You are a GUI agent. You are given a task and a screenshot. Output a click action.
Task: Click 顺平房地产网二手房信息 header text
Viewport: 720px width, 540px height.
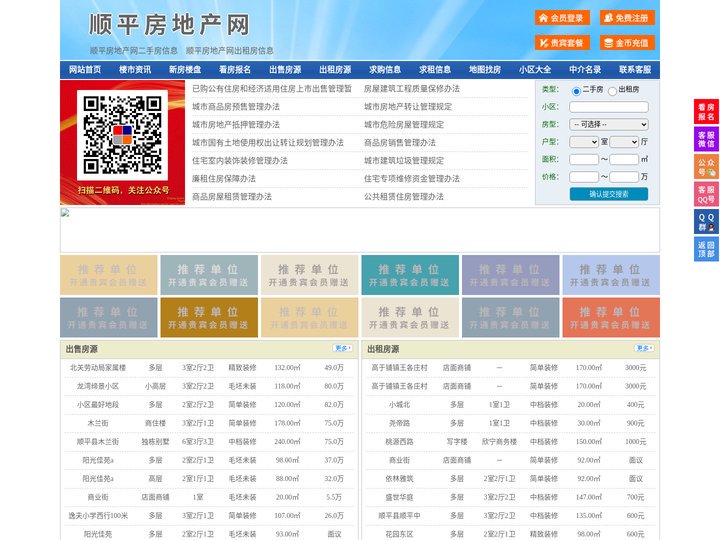134,51
